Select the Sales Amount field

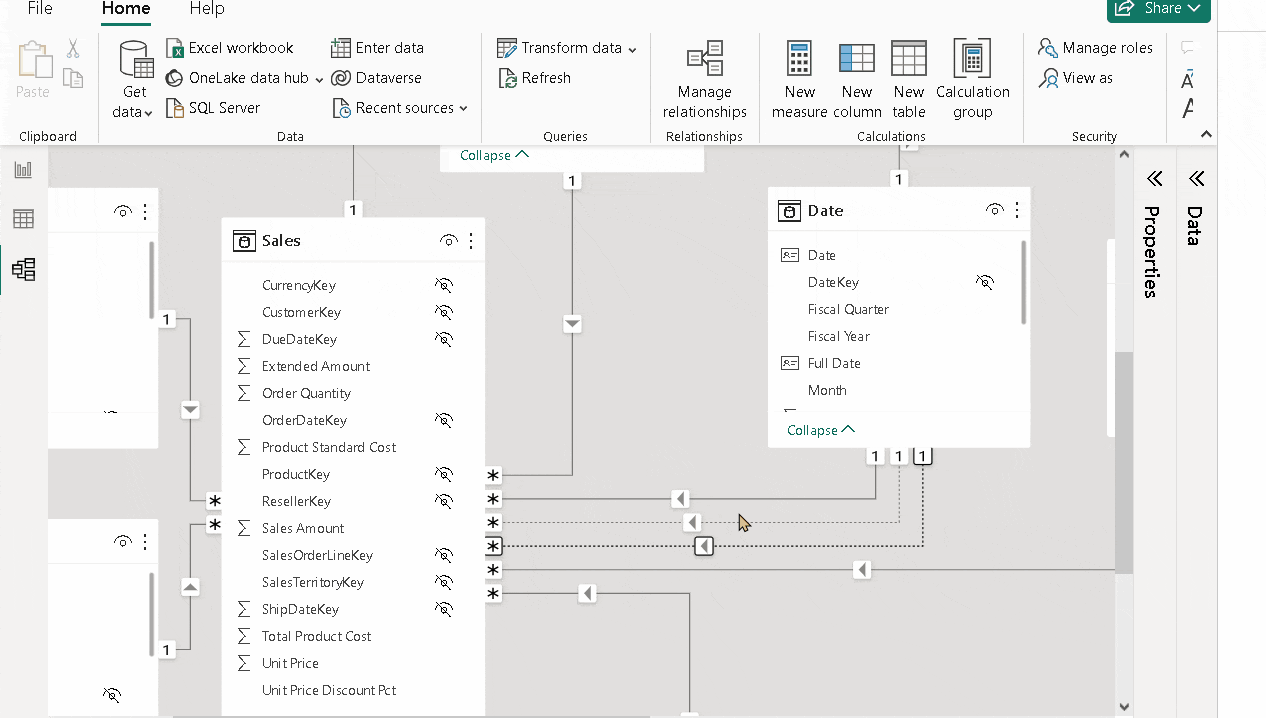tap(303, 528)
